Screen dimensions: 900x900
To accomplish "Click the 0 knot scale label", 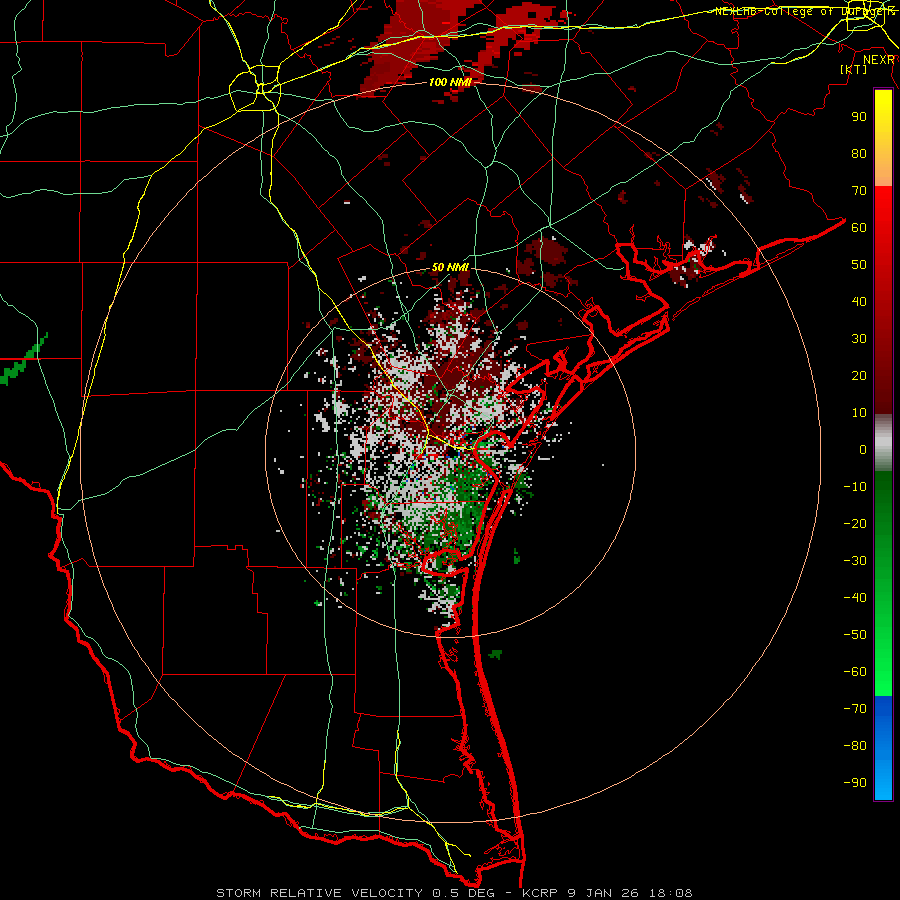I will tap(863, 449).
